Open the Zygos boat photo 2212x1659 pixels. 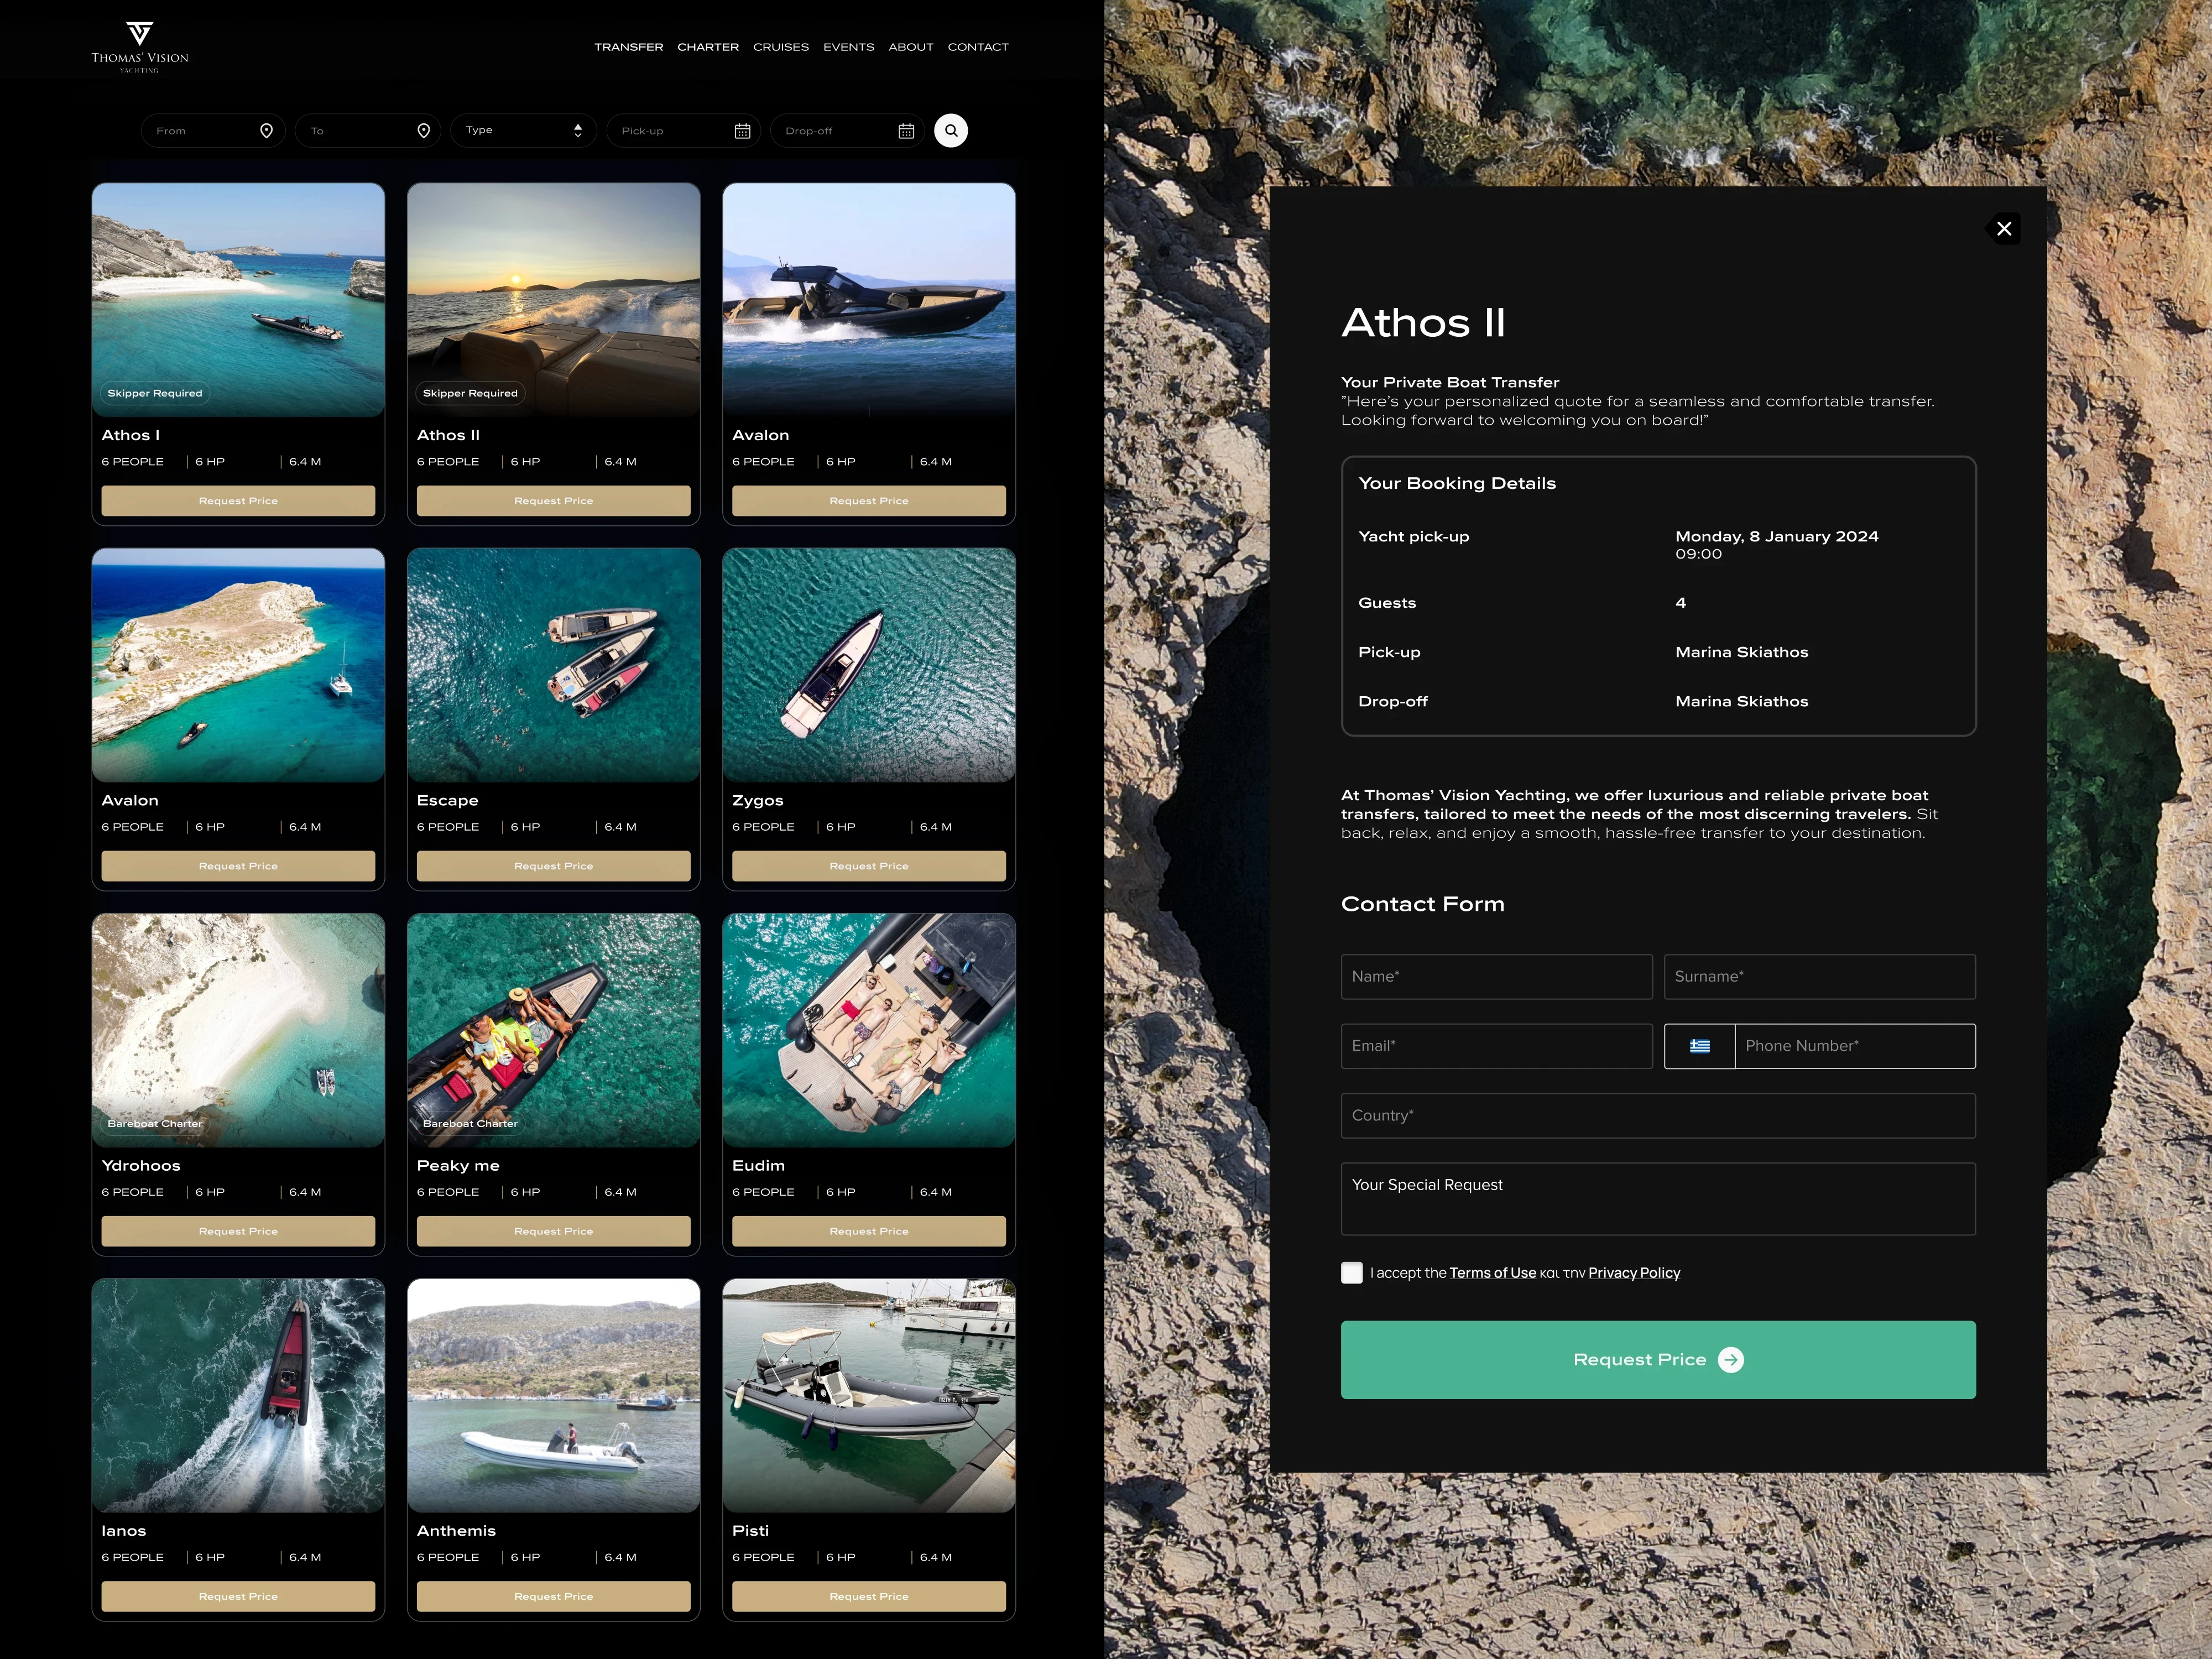[x=868, y=665]
